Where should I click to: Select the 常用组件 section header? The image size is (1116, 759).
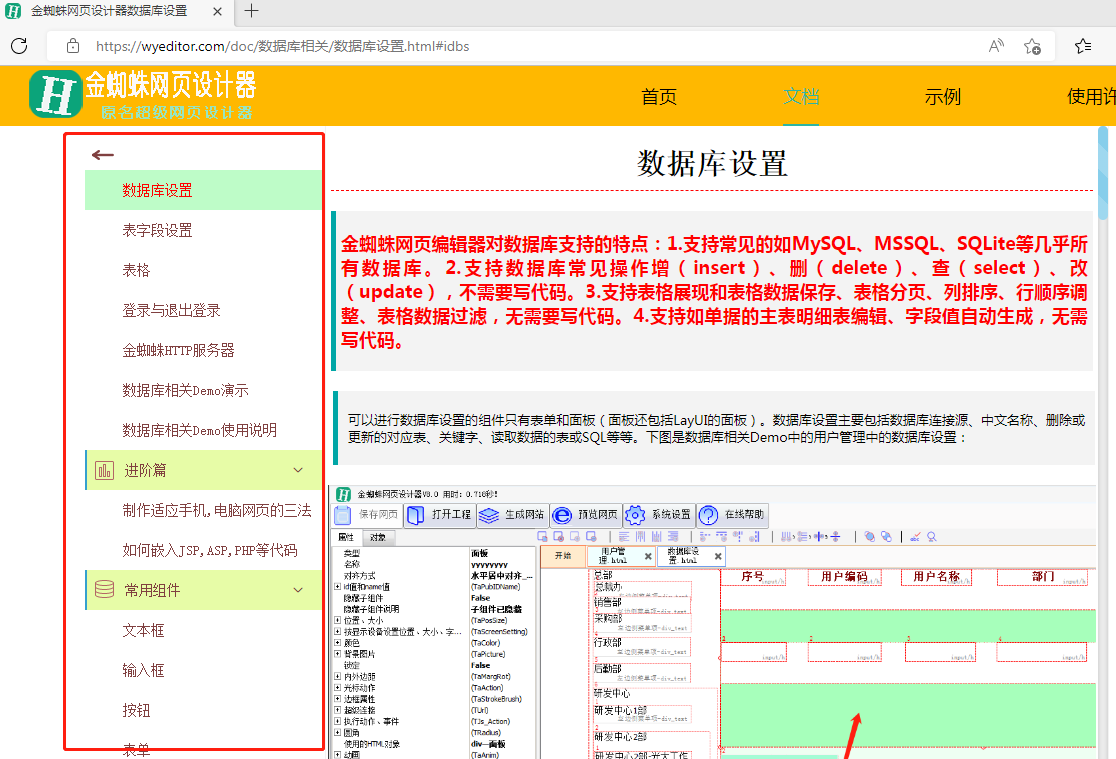pyautogui.click(x=204, y=590)
